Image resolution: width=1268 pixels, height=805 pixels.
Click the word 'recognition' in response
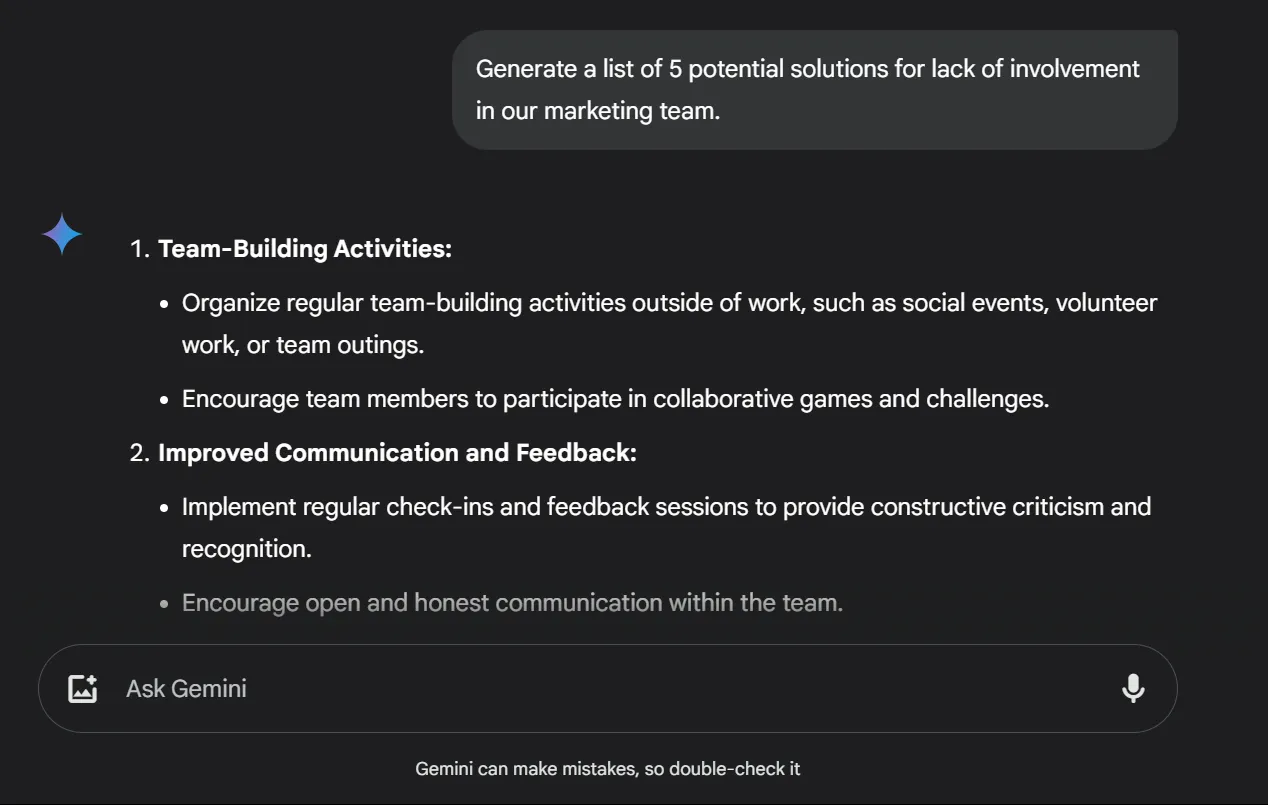245,549
